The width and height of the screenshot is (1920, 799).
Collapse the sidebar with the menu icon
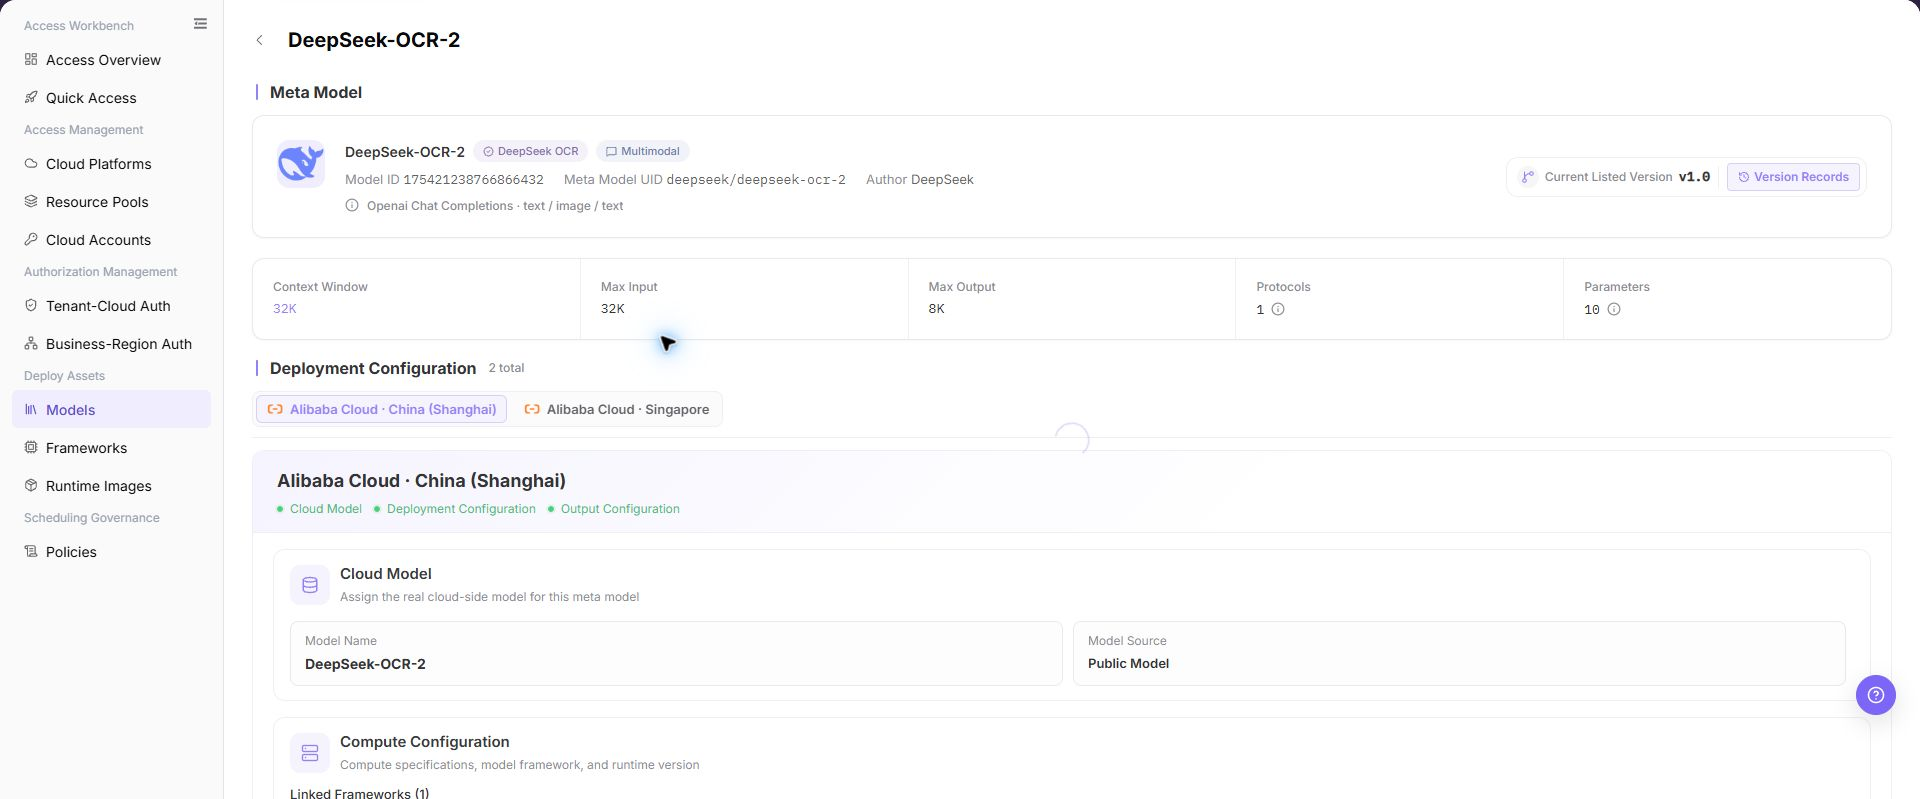click(200, 24)
